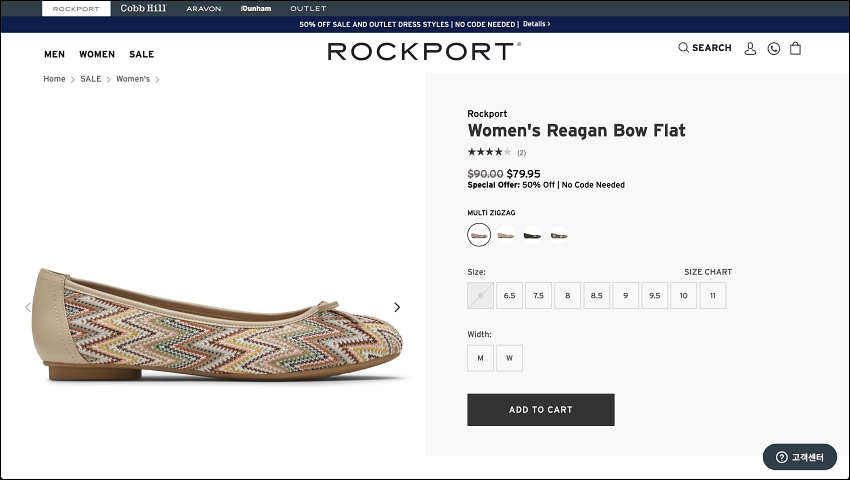Select size 7.5
Screen dimensions: 850x480
[538, 296]
